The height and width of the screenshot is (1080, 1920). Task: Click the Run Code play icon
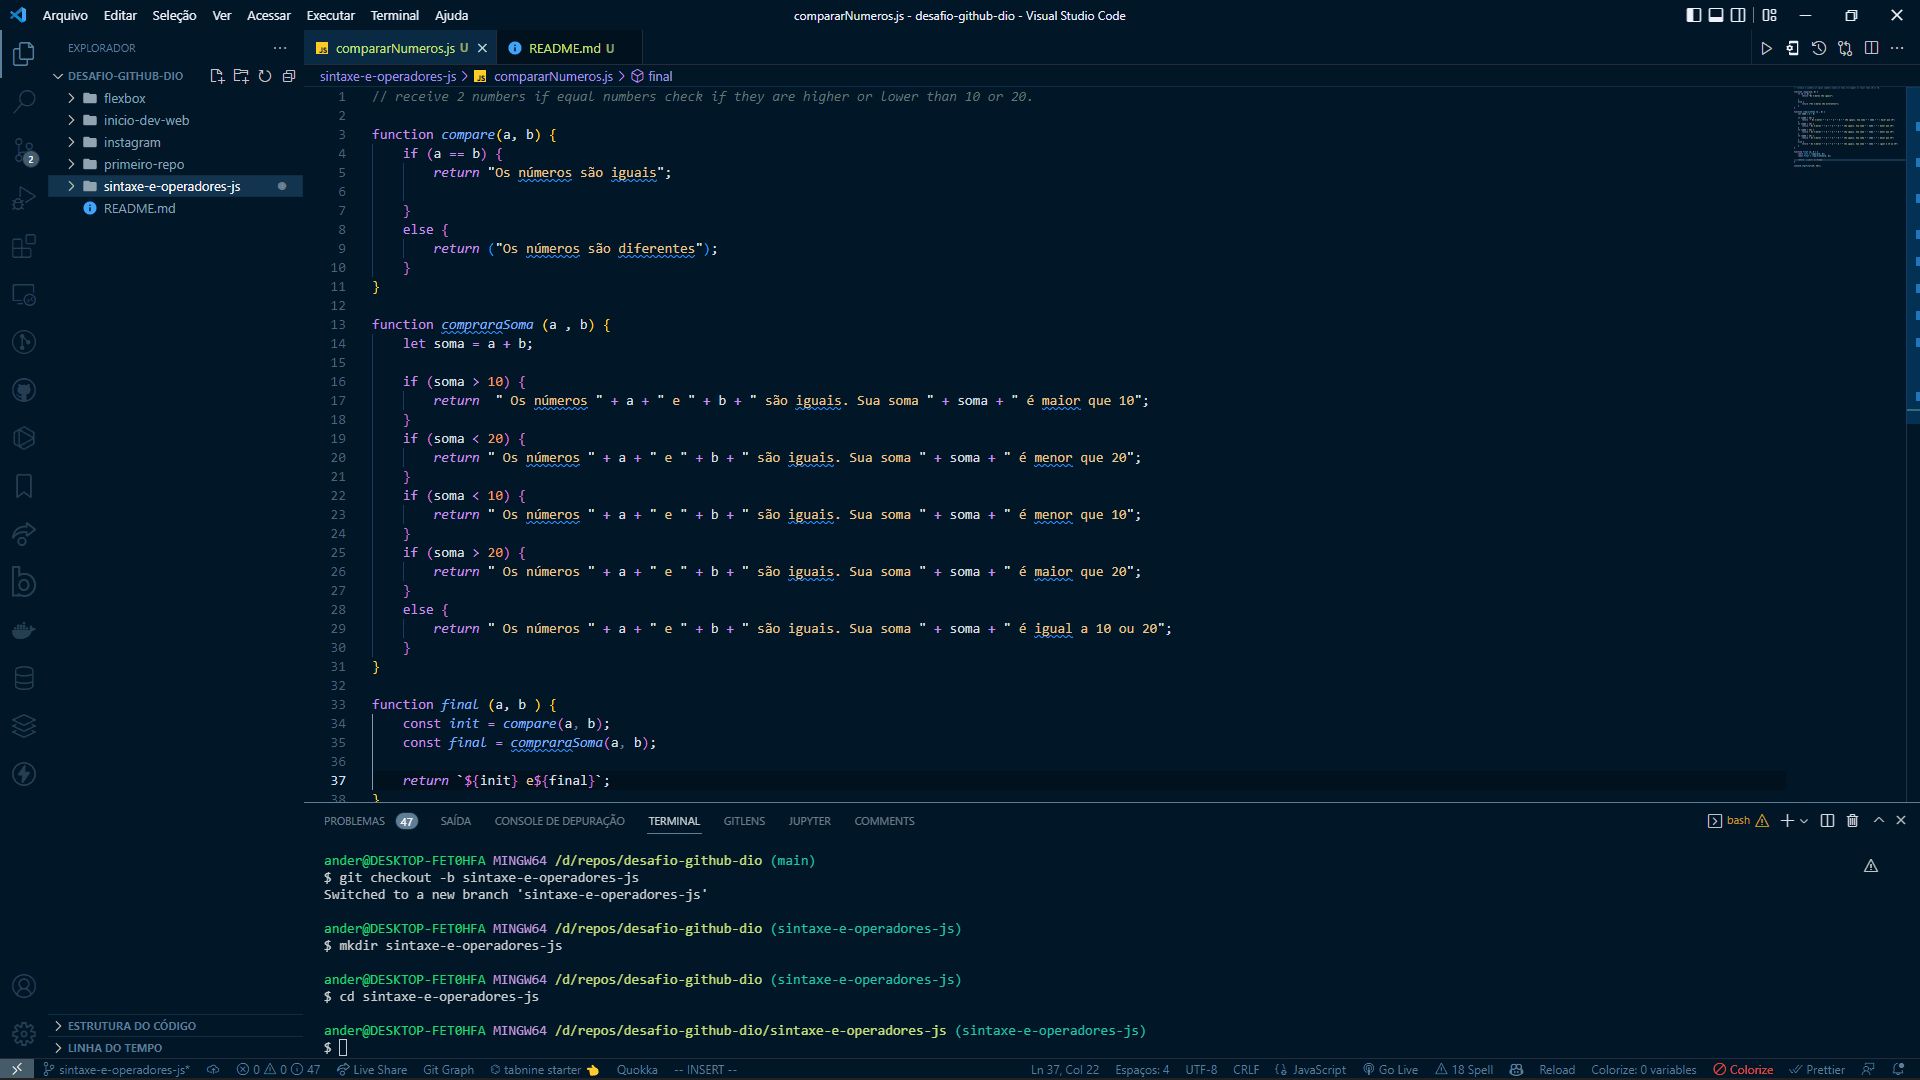(x=1767, y=48)
